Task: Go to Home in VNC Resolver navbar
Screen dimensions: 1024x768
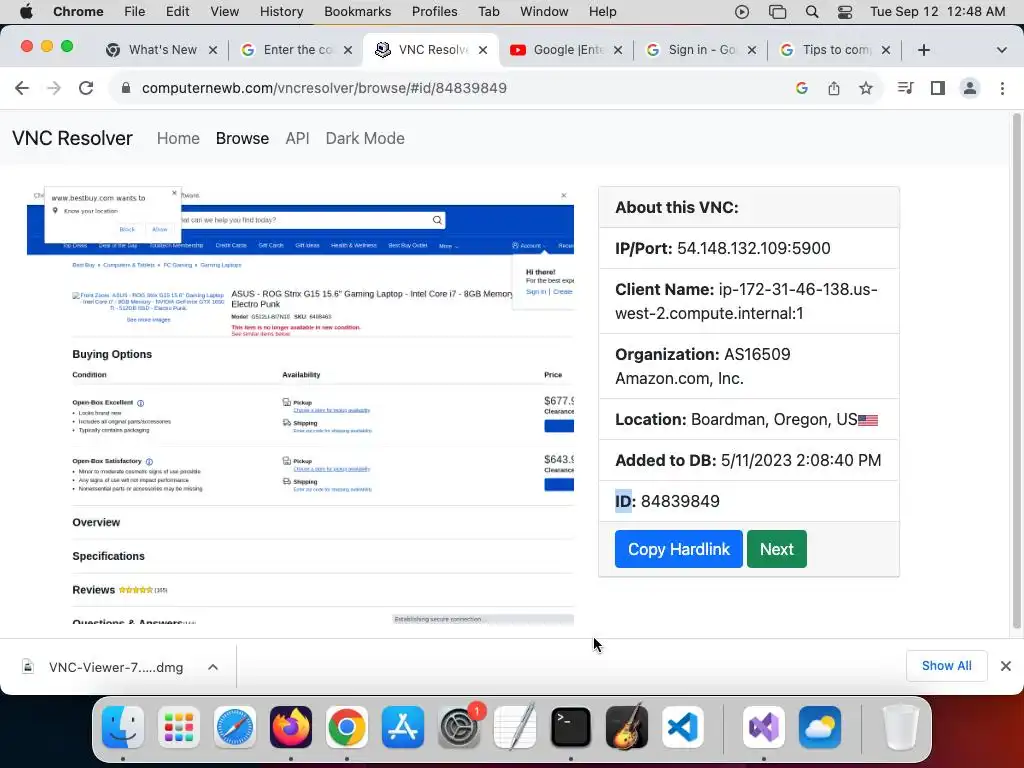Action: coord(178,138)
